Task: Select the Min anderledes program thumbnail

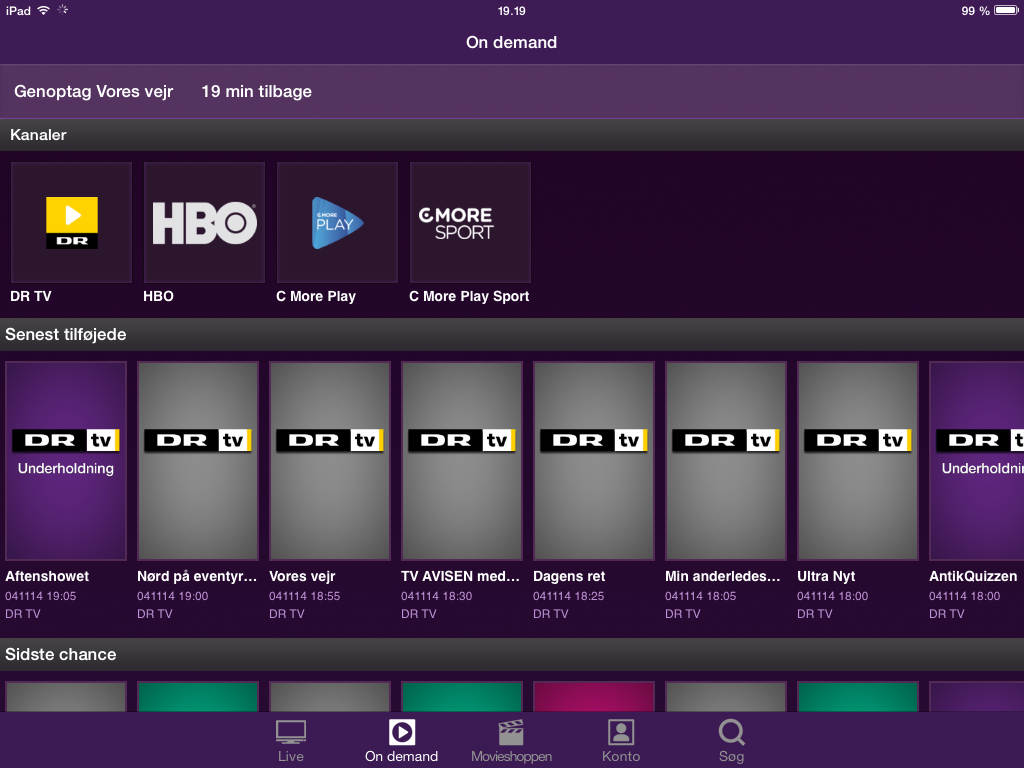Action: (x=726, y=460)
